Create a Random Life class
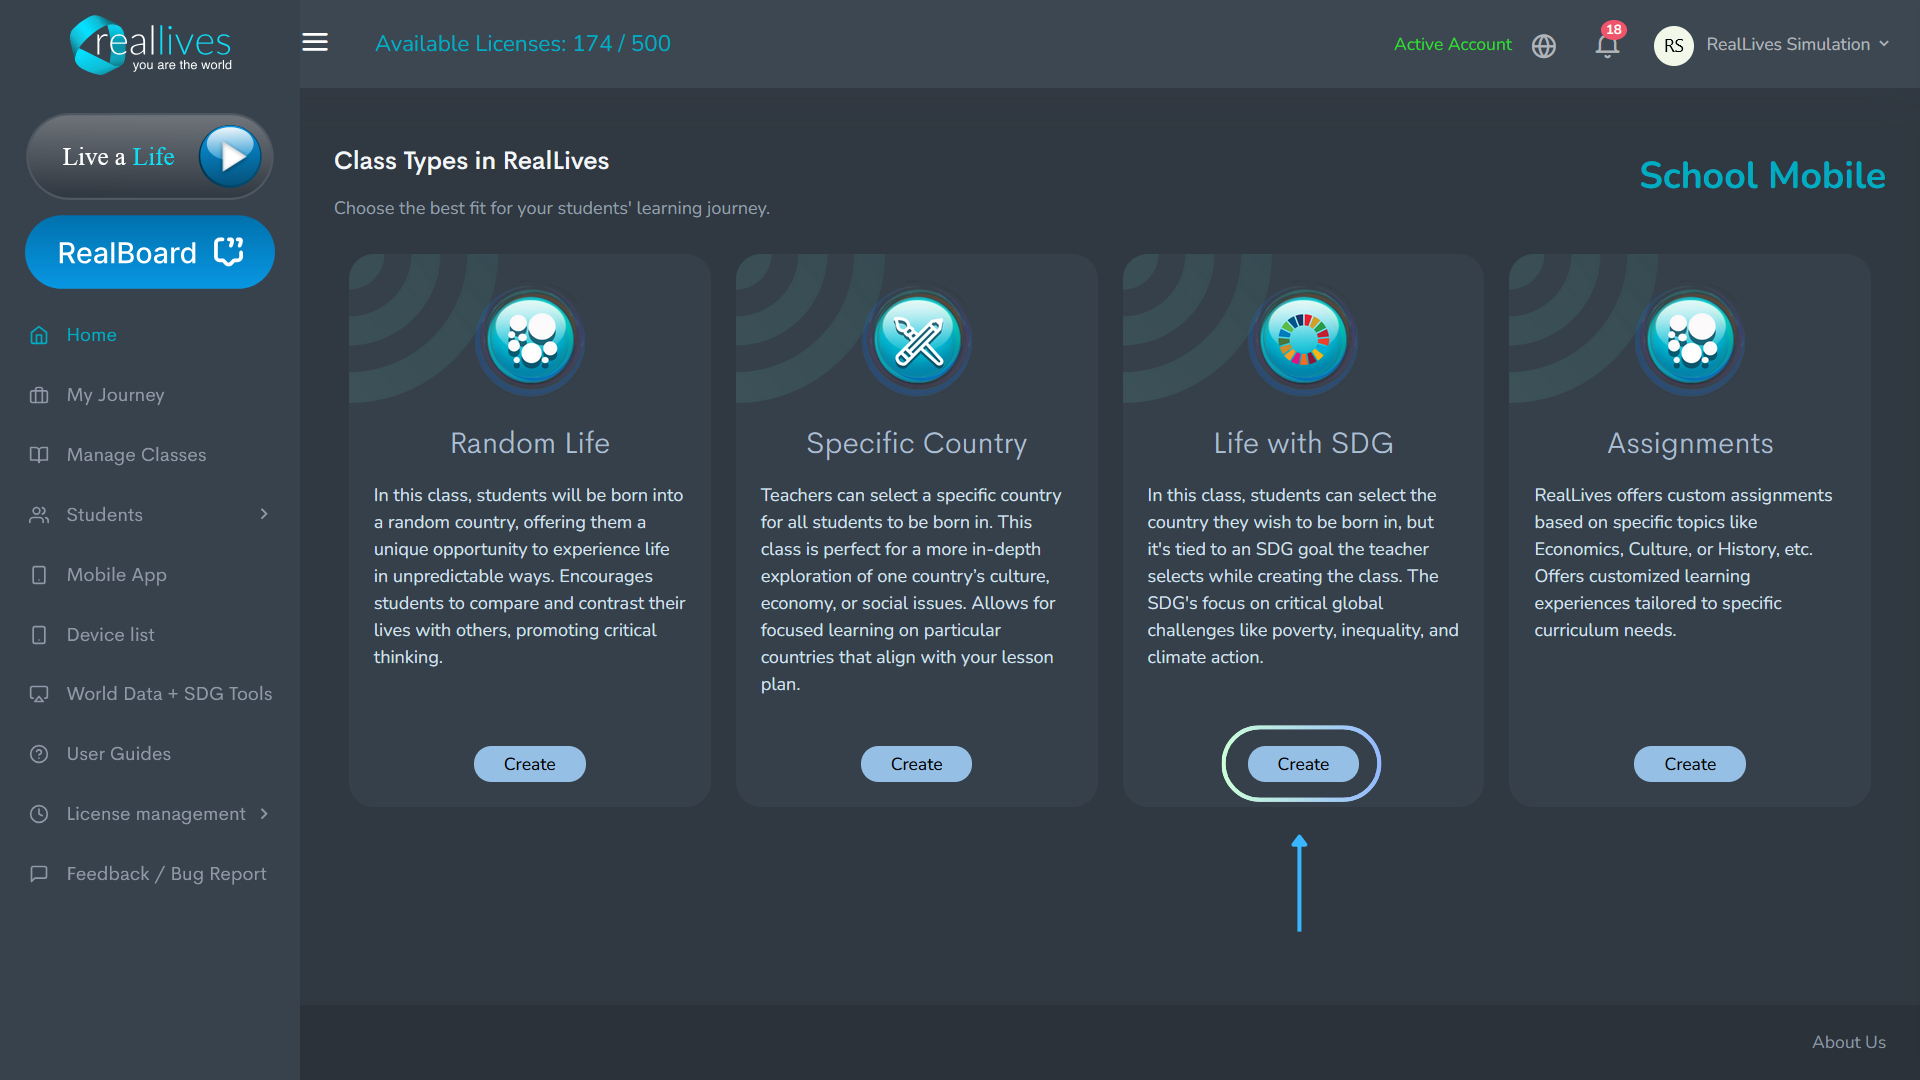 530,764
